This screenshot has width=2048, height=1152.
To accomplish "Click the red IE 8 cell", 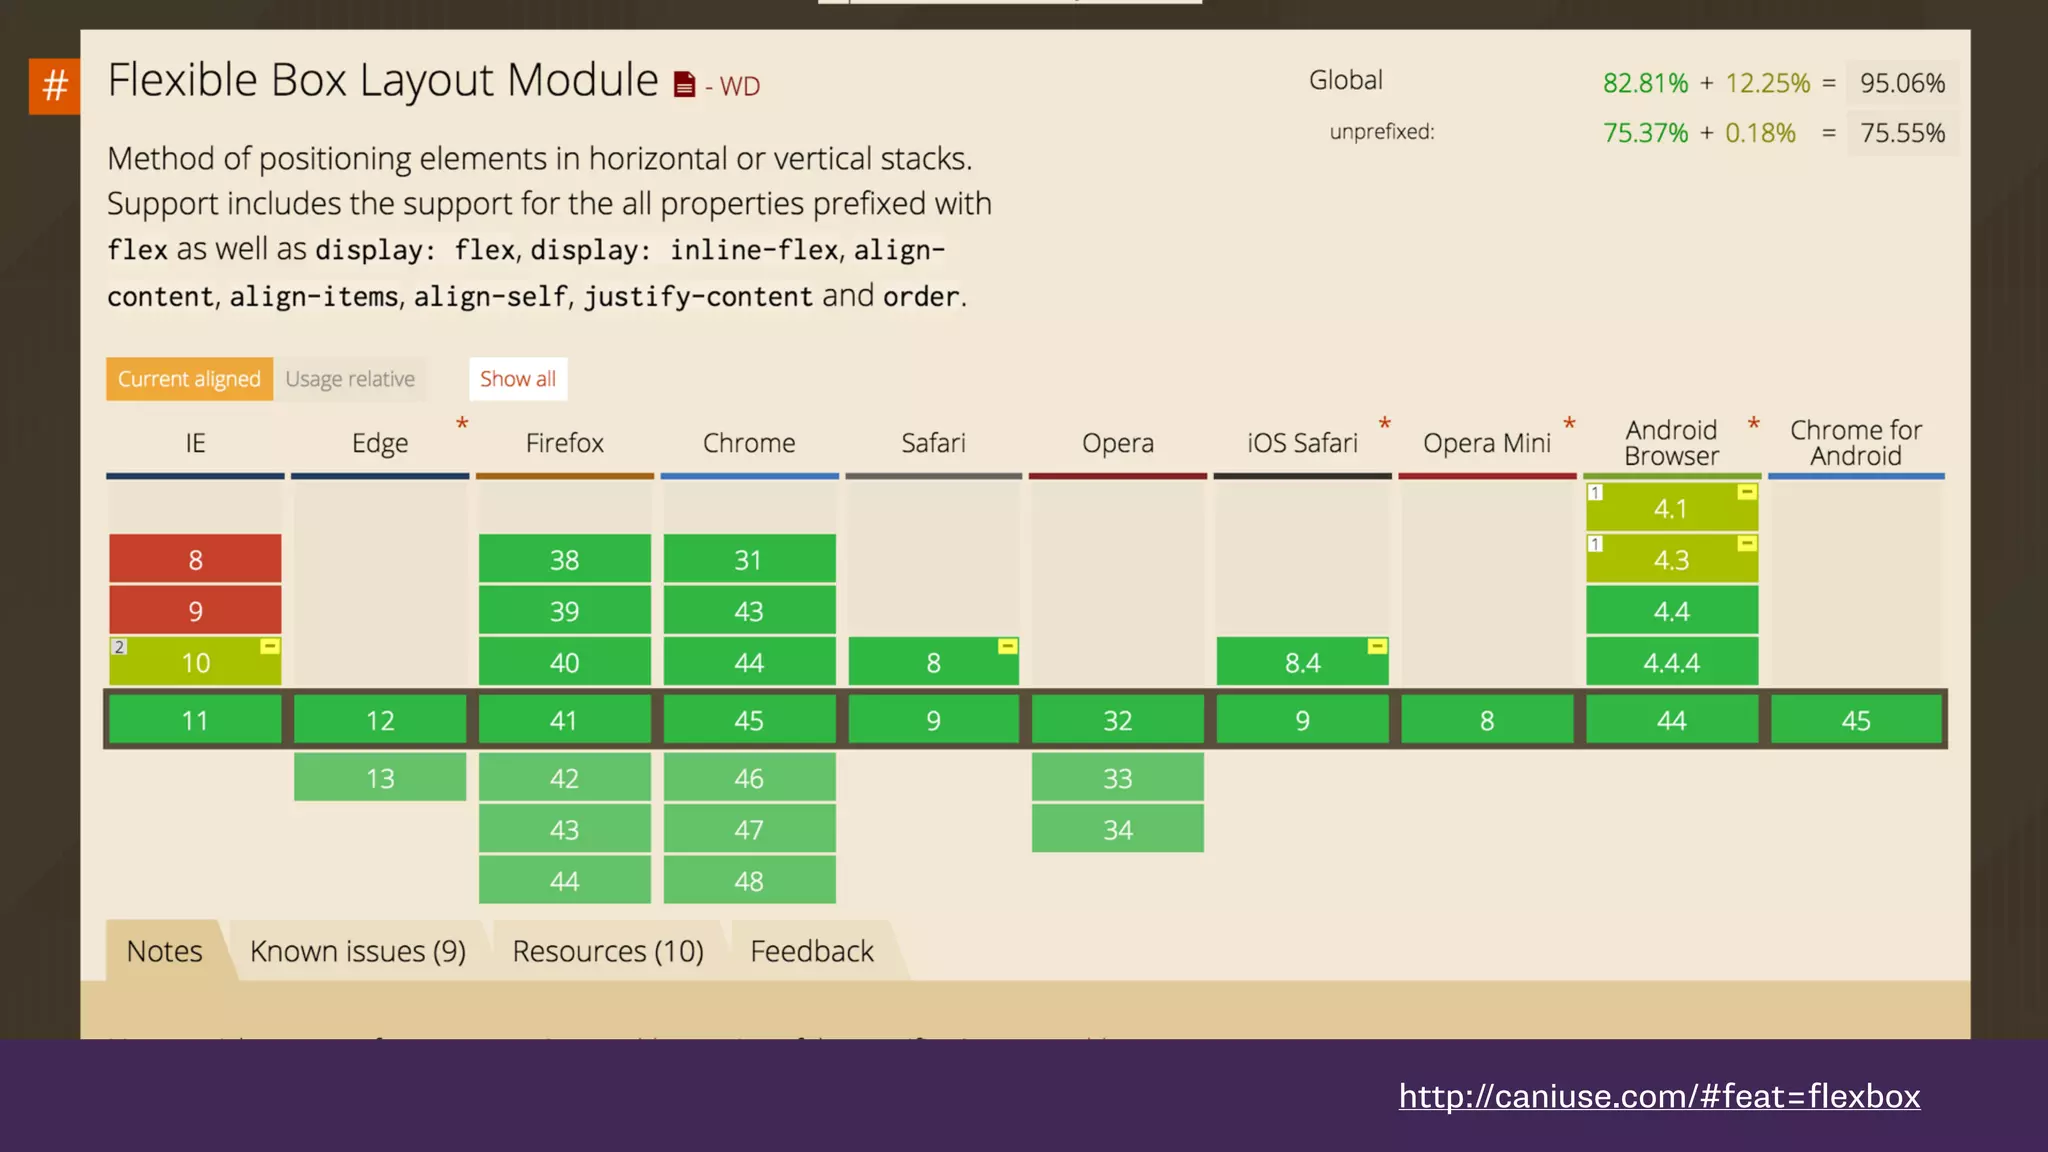I will [195, 559].
